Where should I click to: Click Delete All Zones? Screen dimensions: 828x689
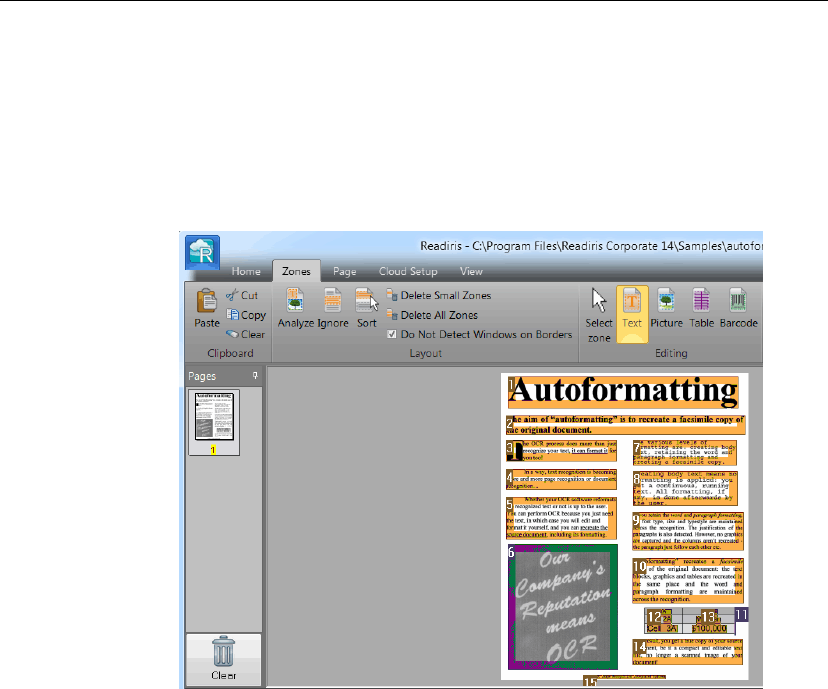pos(432,315)
